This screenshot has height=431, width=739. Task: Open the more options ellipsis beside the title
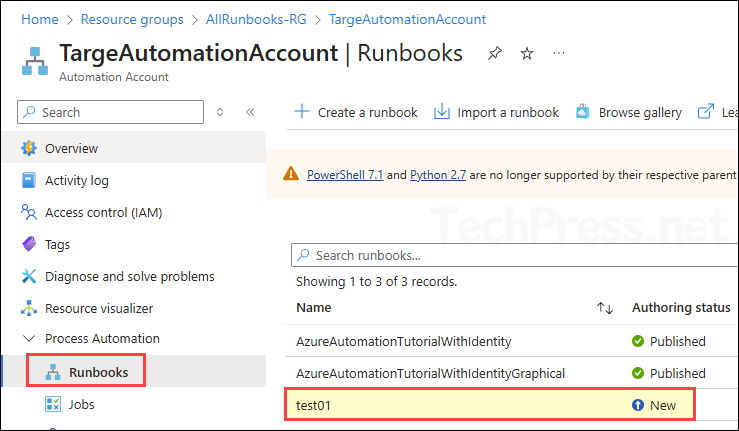coord(558,53)
